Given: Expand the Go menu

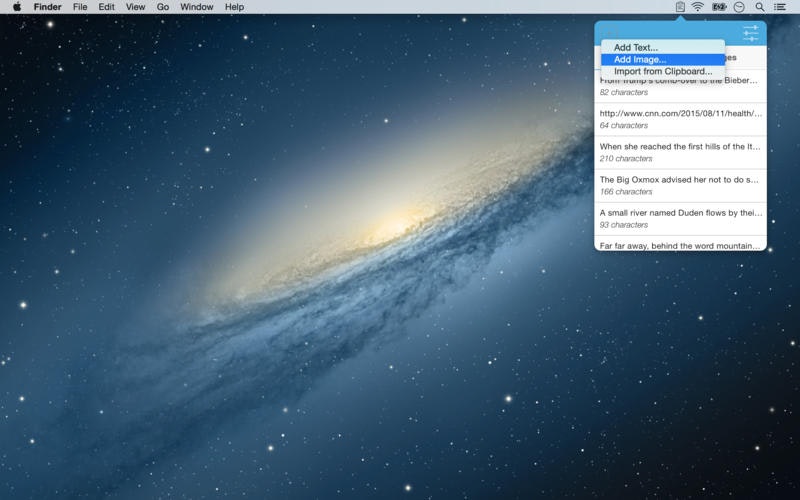Looking at the screenshot, I should tap(162, 7).
